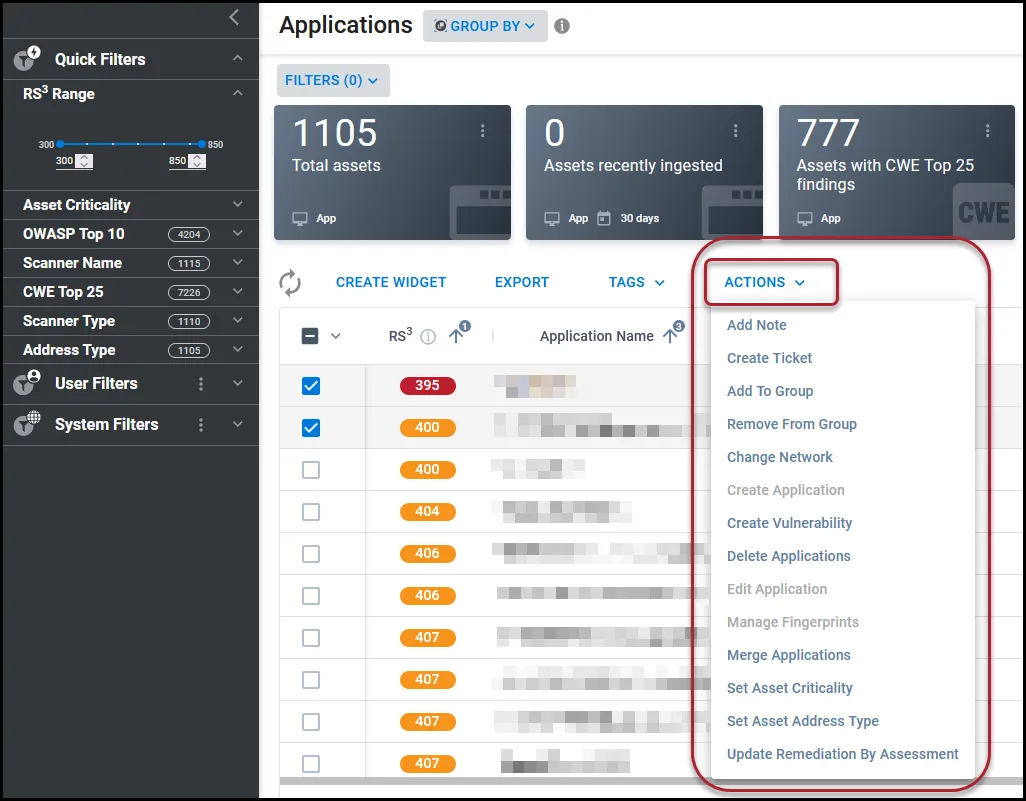Expand the Asset Criticality filter

tap(238, 205)
